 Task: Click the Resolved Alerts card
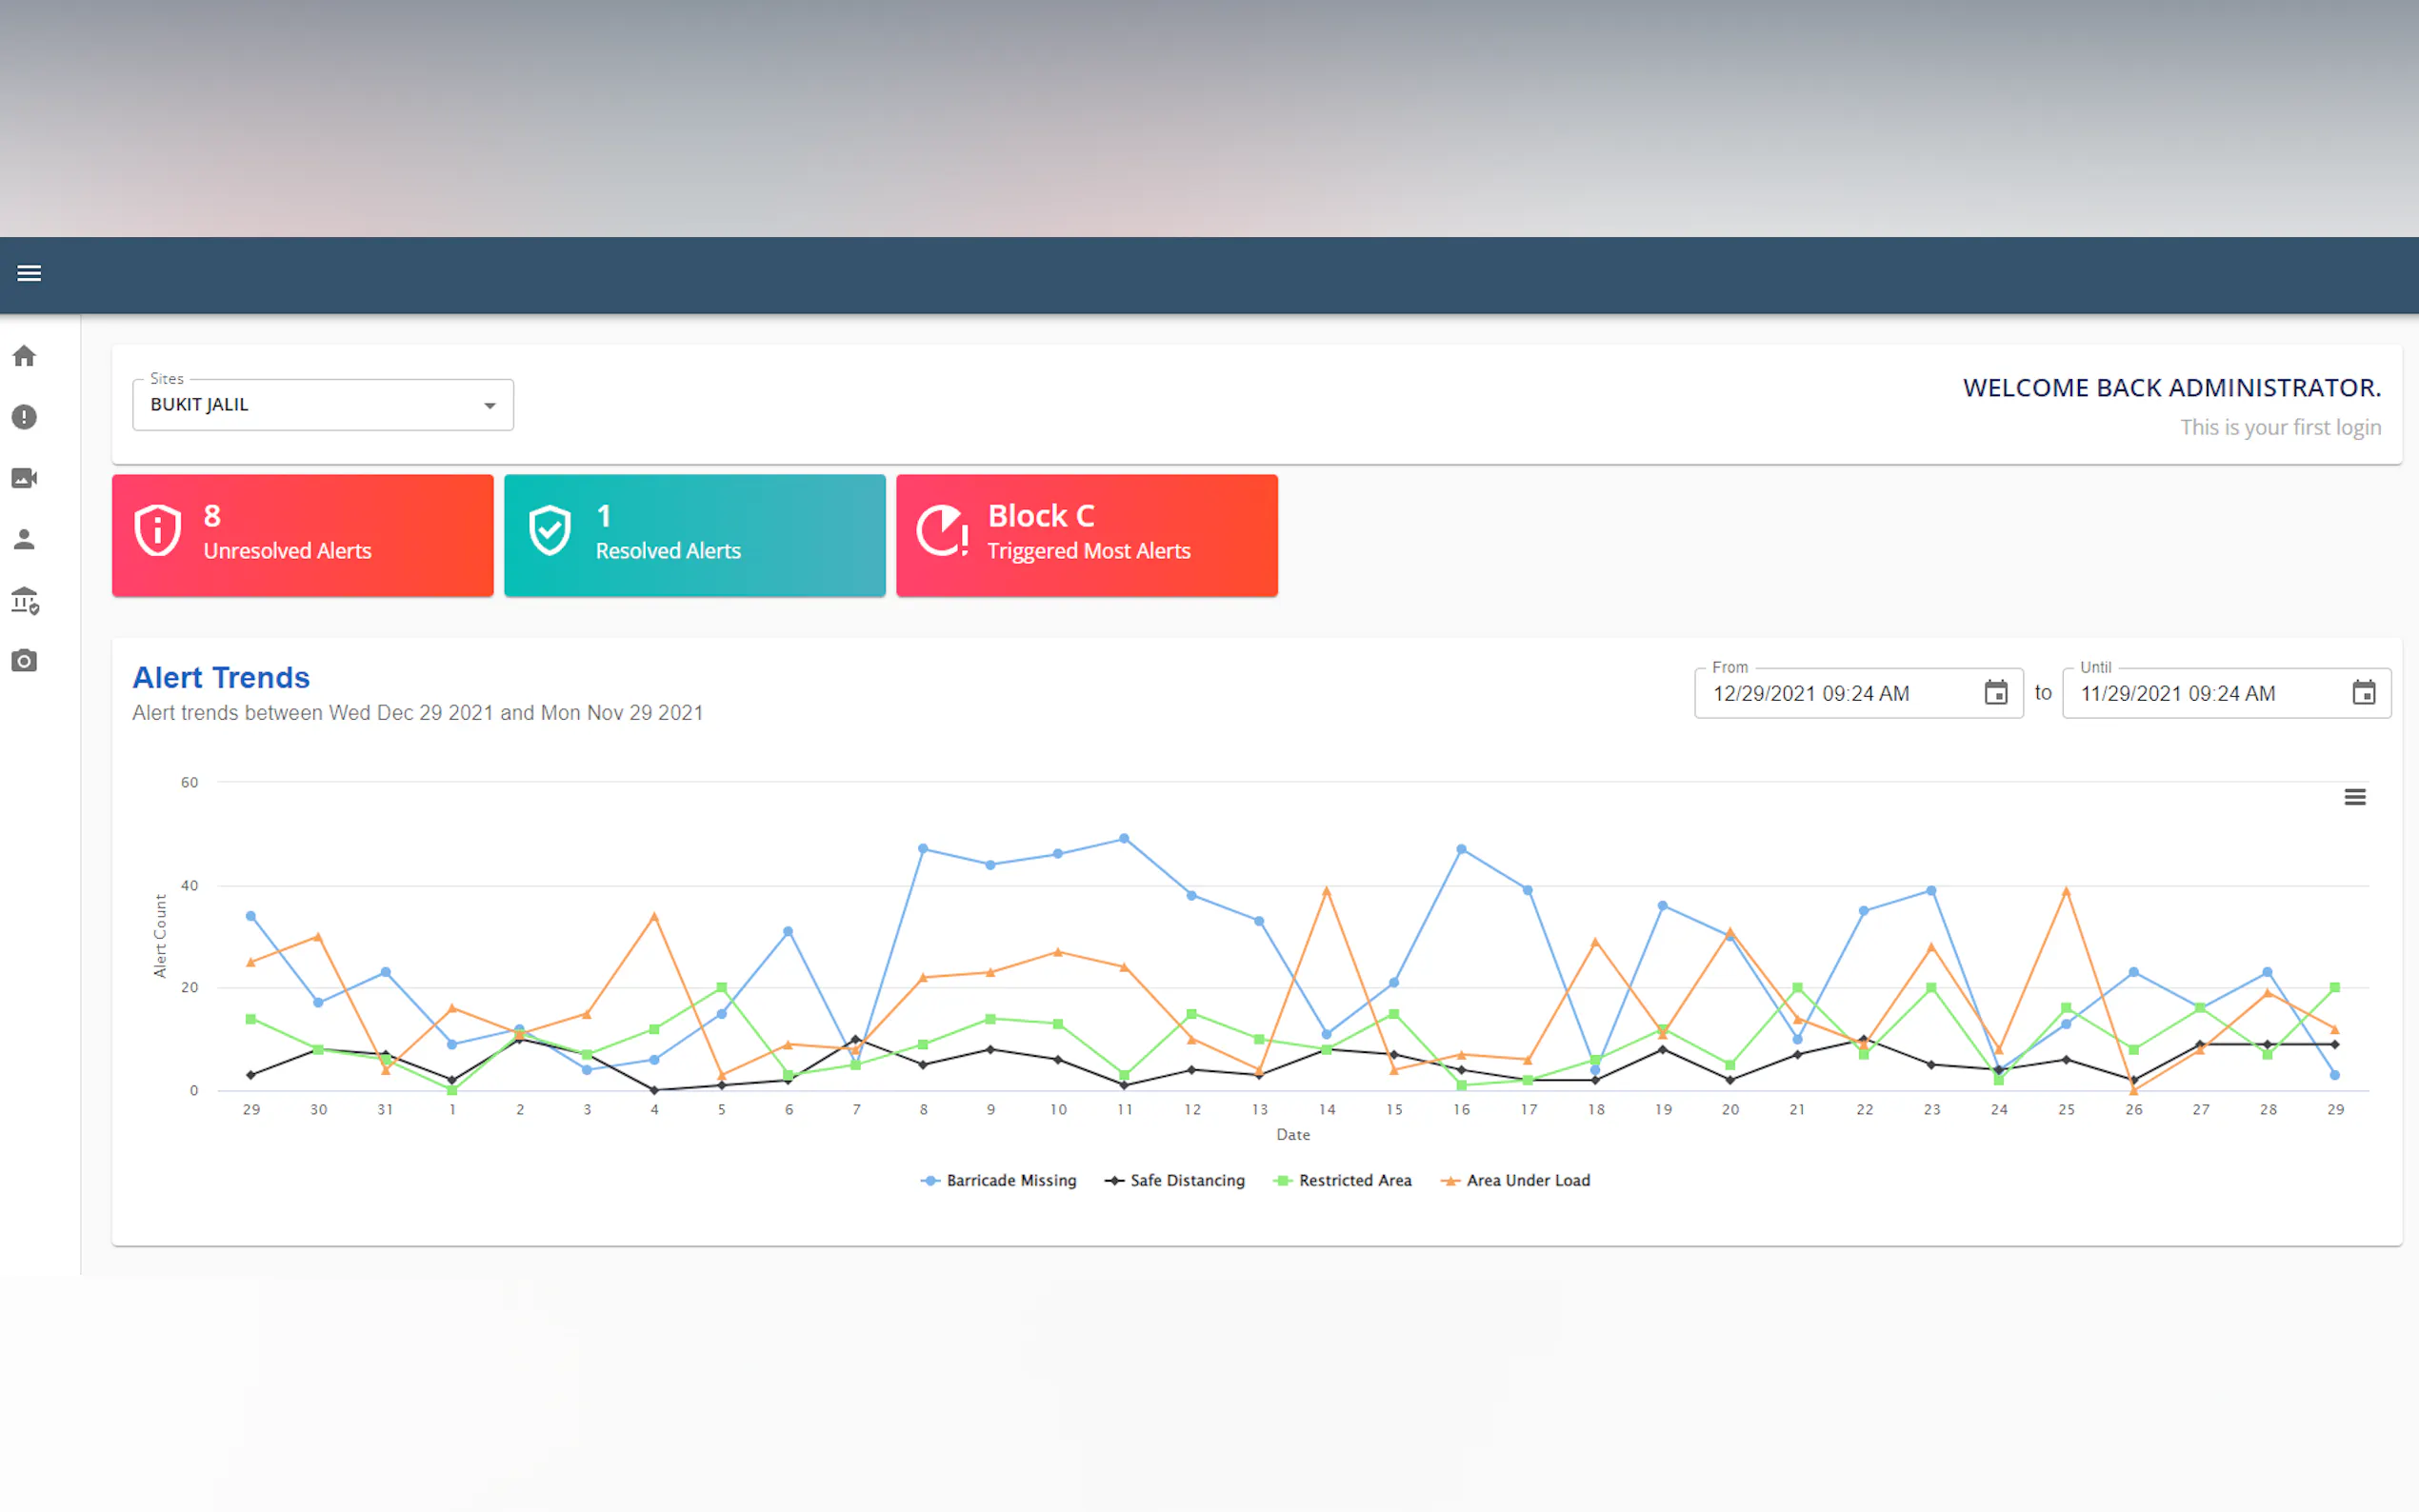tap(694, 535)
